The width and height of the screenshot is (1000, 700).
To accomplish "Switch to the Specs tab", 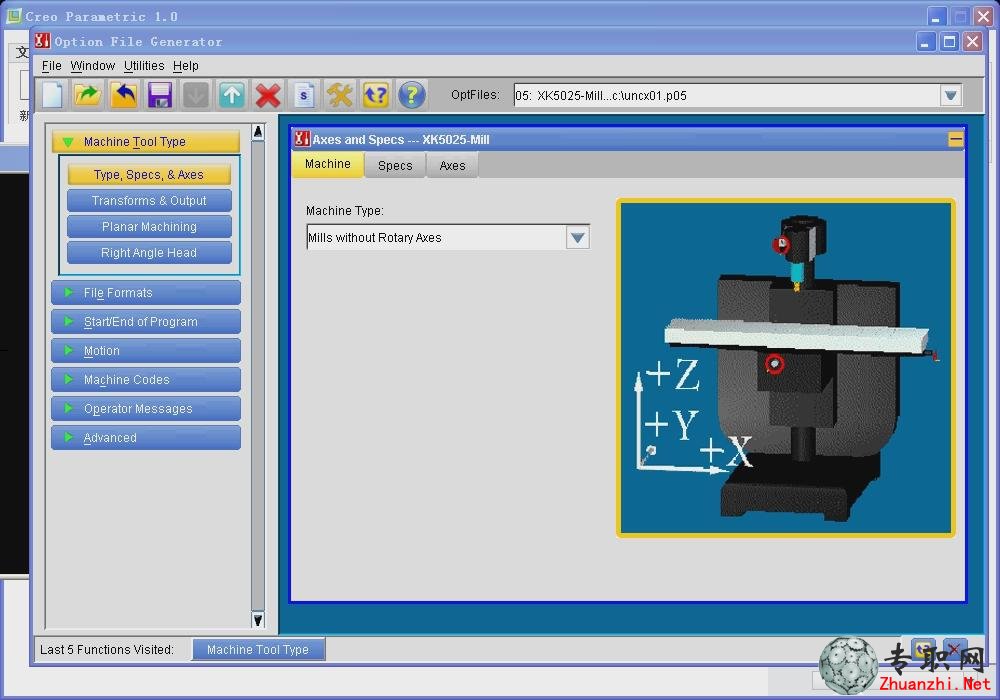I will pyautogui.click(x=395, y=166).
